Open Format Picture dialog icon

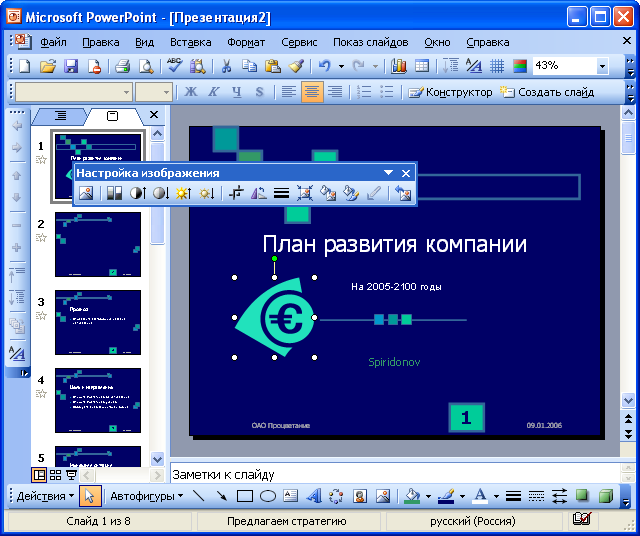click(x=351, y=193)
